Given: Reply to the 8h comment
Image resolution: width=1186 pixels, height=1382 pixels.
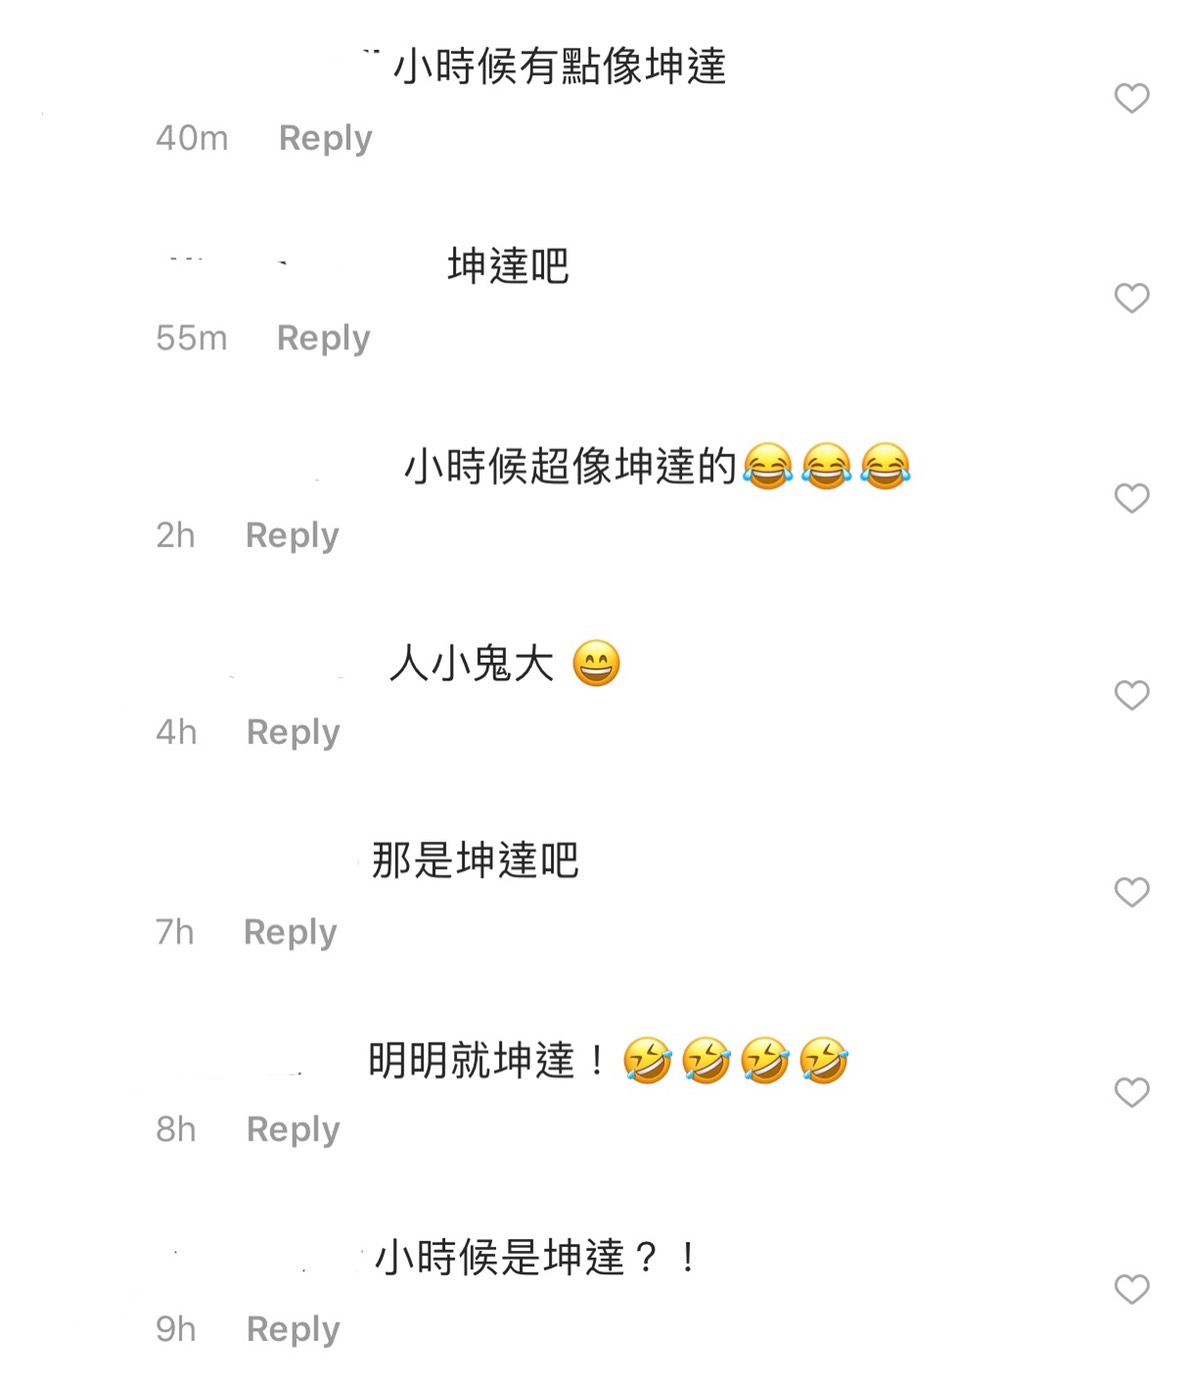Looking at the screenshot, I should [x=293, y=1129].
